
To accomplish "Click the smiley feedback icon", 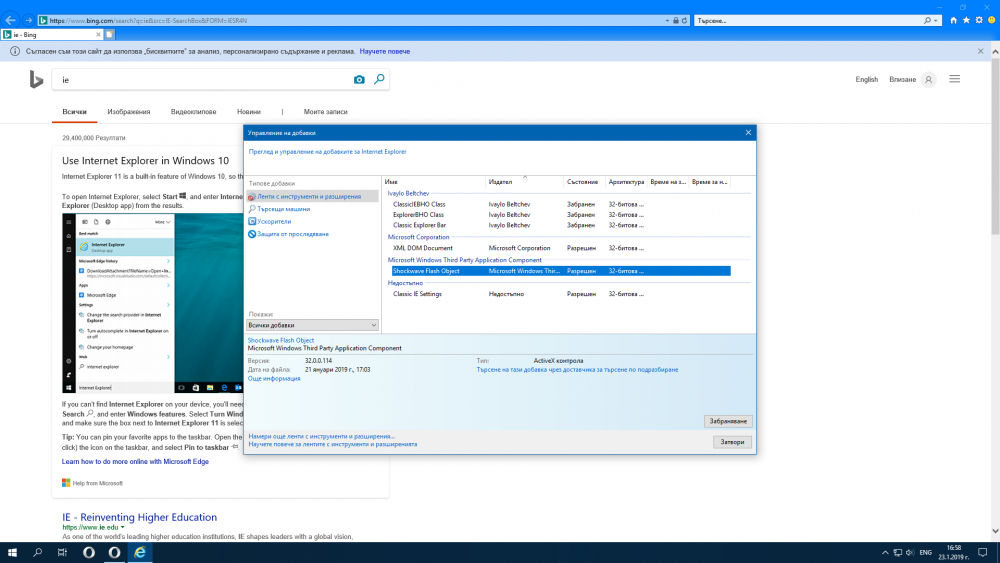I will pos(992,20).
